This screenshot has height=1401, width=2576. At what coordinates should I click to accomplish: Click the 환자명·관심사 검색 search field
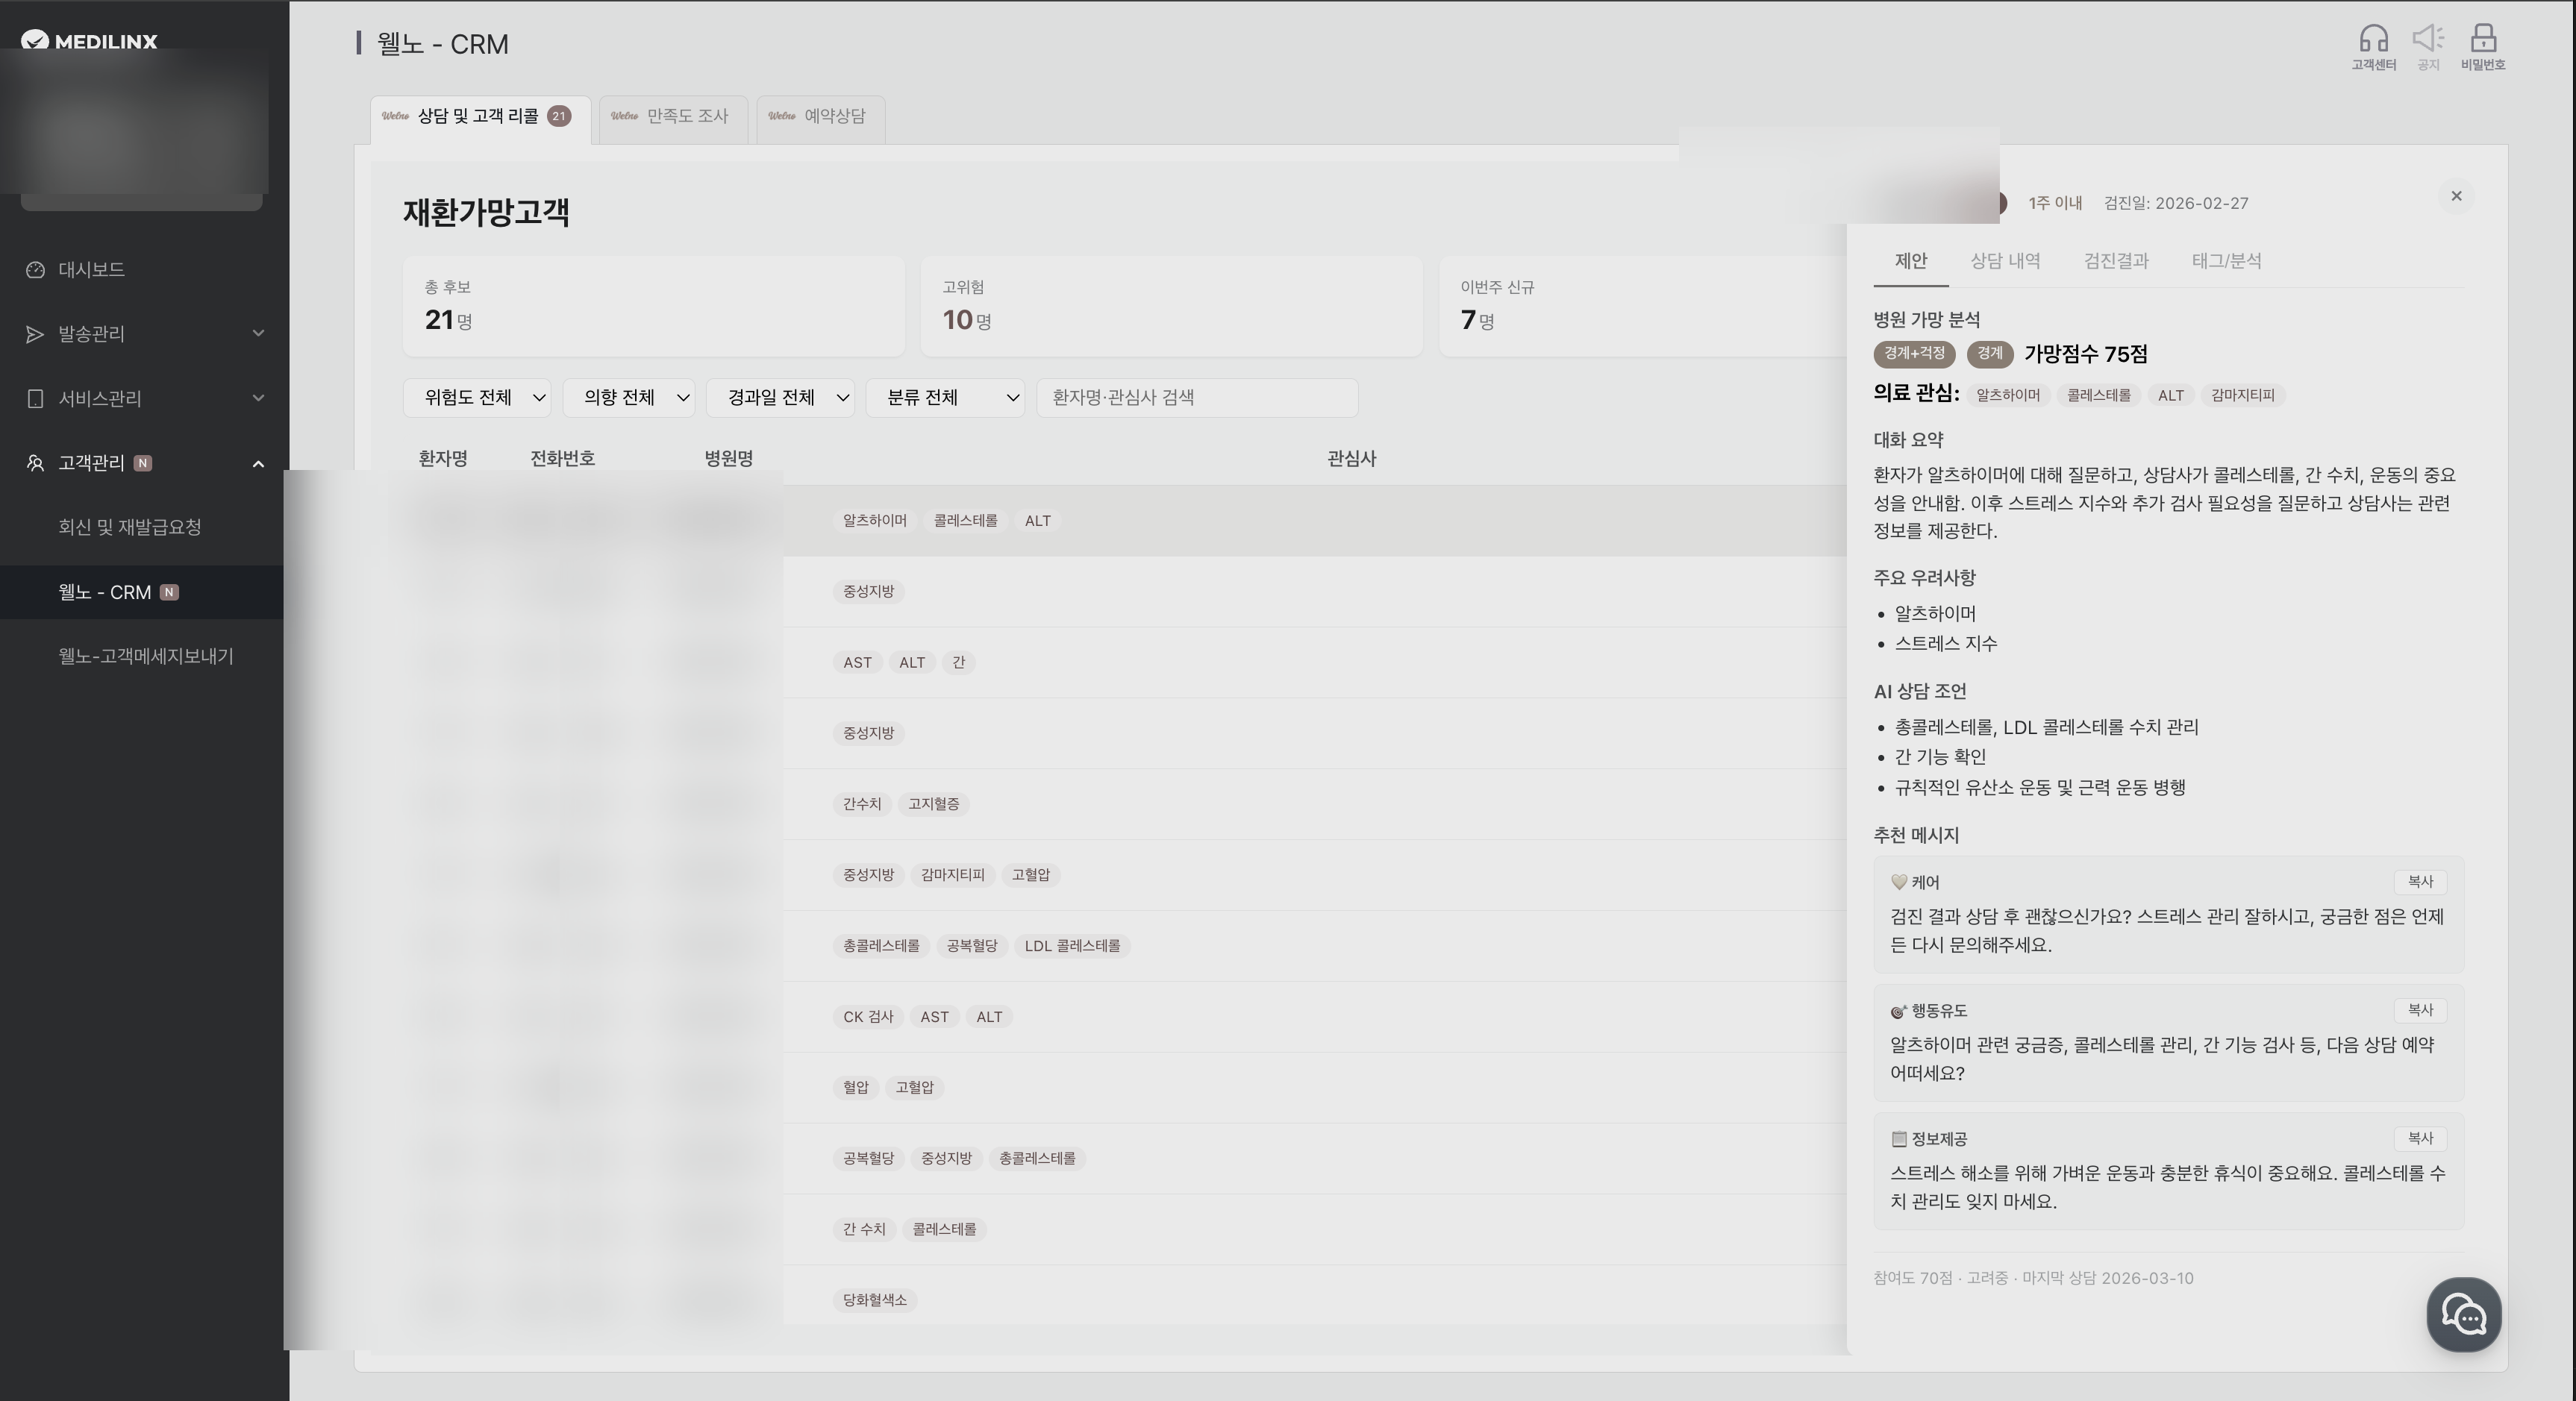[x=1196, y=398]
